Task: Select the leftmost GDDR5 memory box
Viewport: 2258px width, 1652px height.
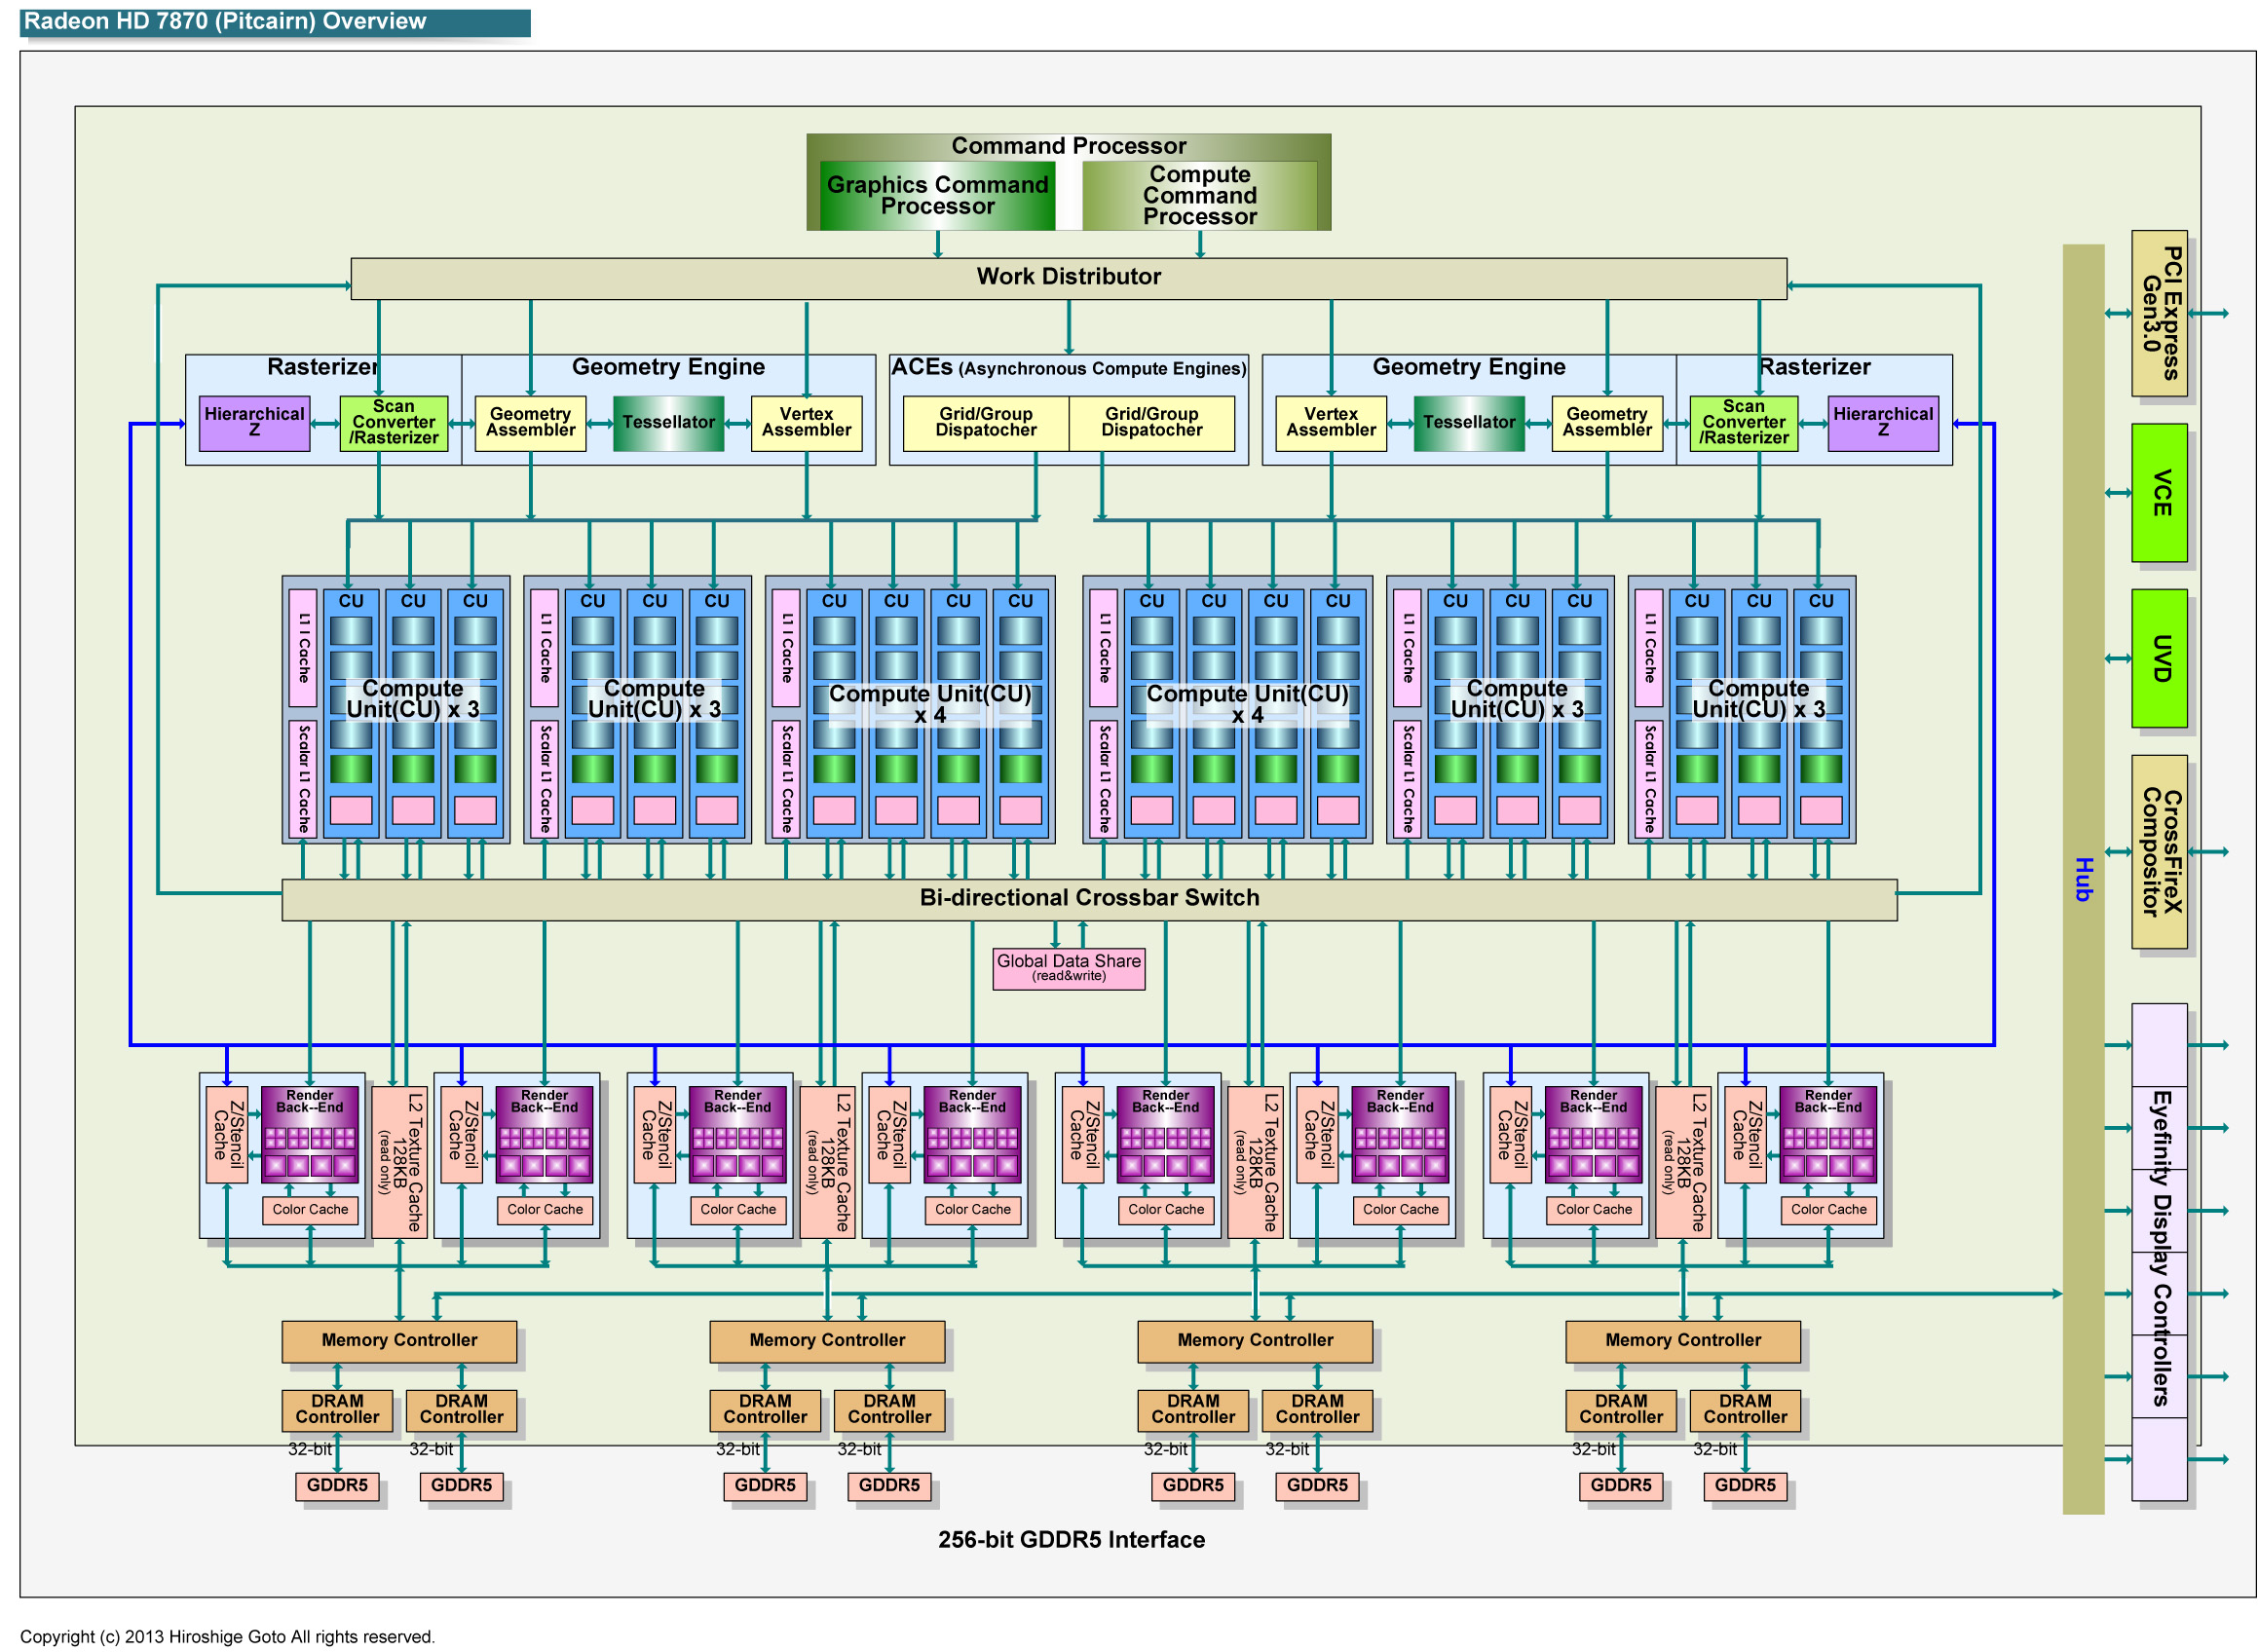Action: 336,1484
